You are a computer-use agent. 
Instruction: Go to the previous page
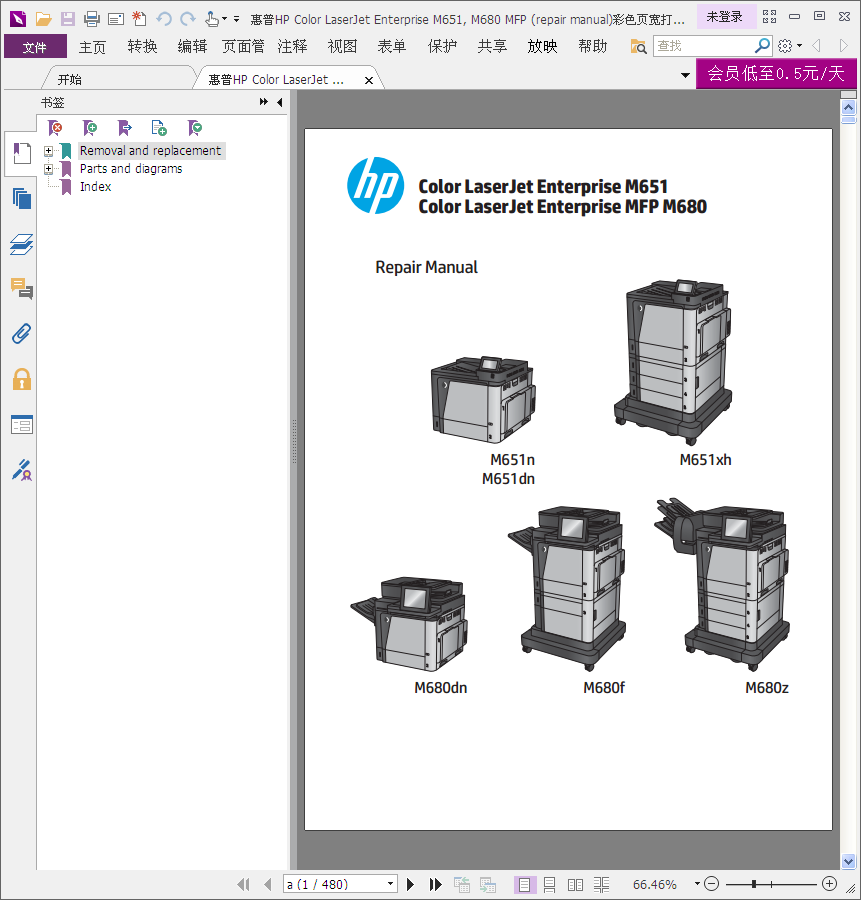tap(267, 885)
